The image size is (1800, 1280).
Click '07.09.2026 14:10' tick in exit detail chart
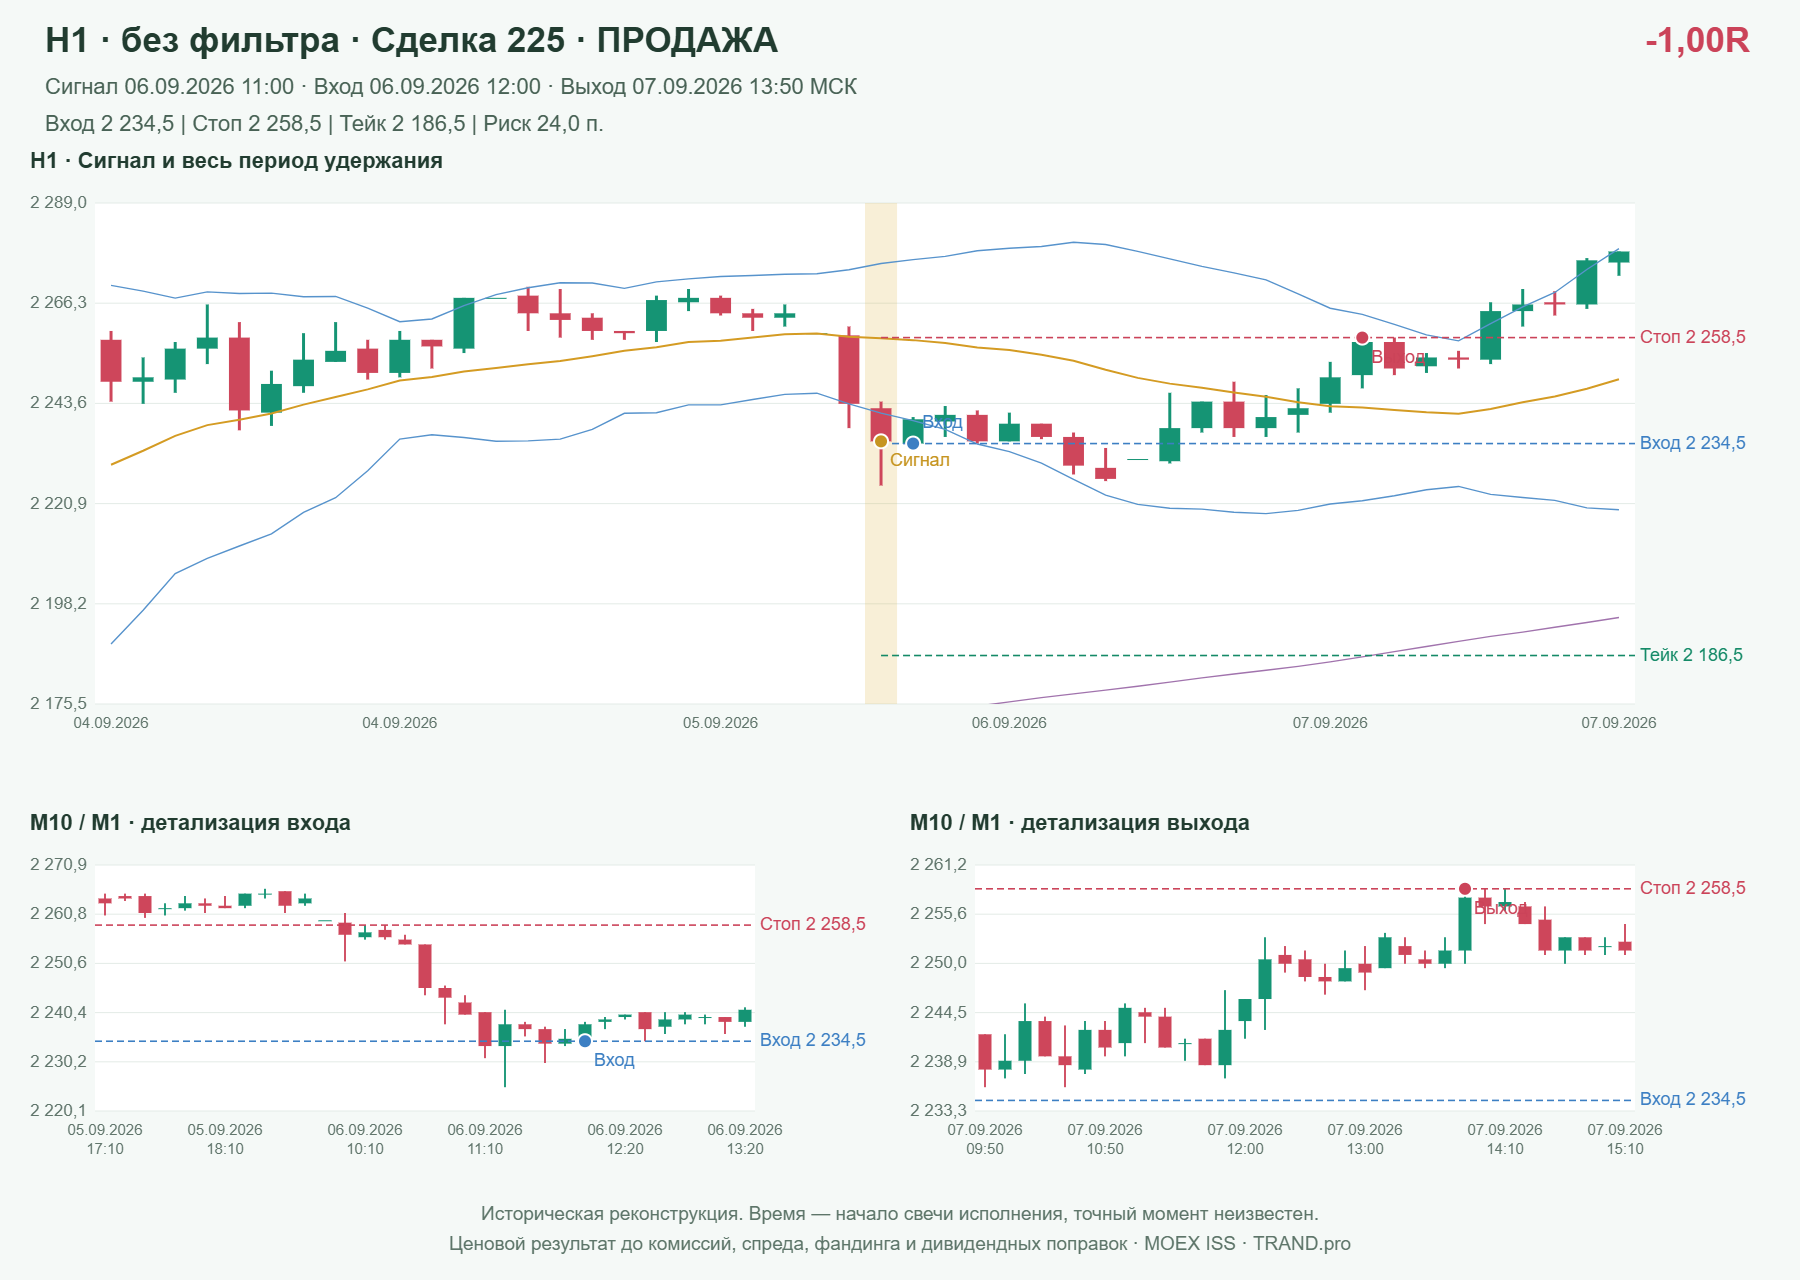point(1505,1139)
